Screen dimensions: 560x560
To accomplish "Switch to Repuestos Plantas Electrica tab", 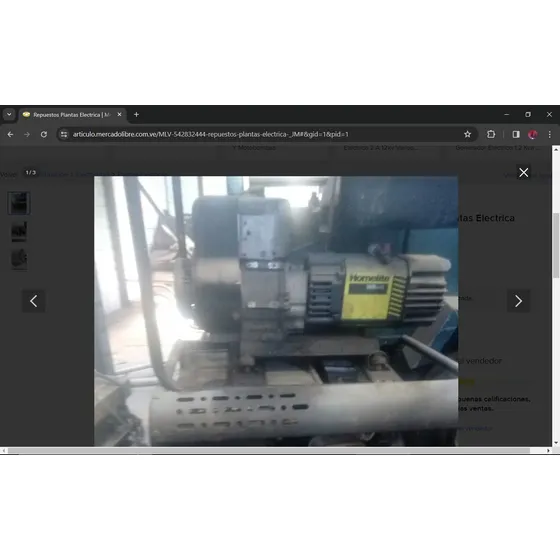I will pos(72,115).
